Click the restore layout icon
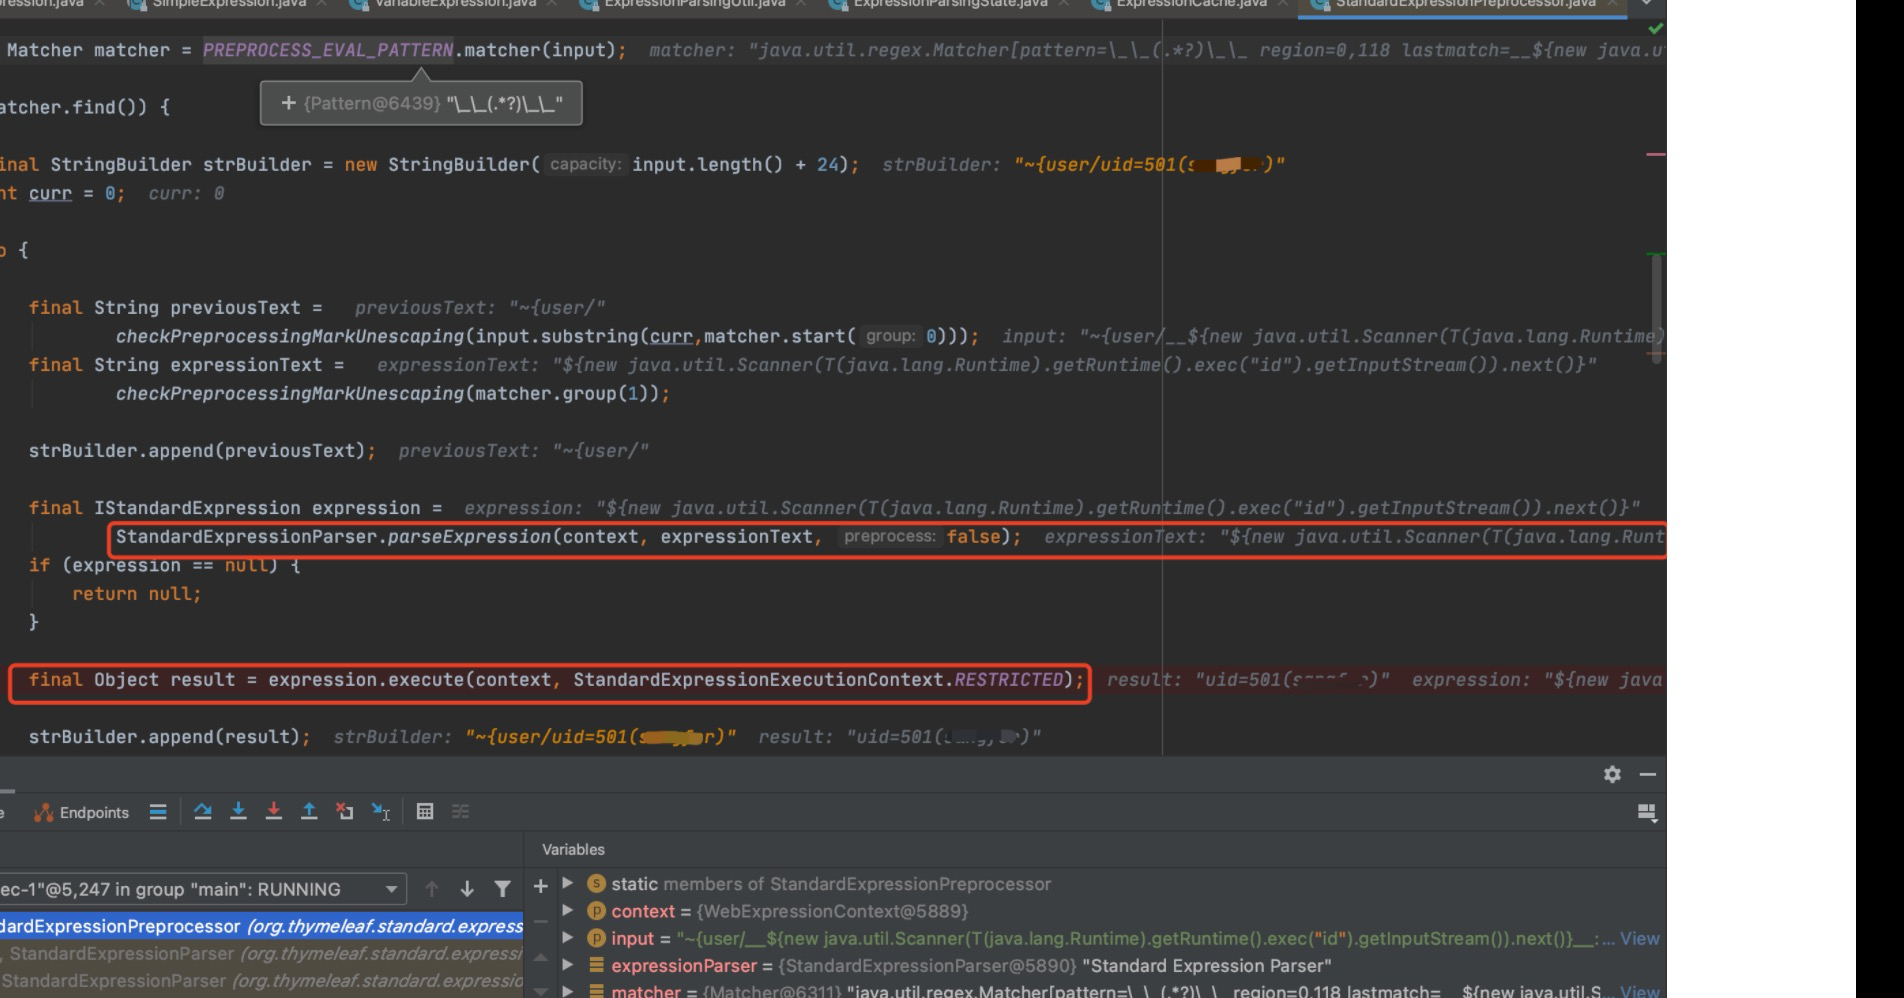The height and width of the screenshot is (998, 1904). (1646, 813)
